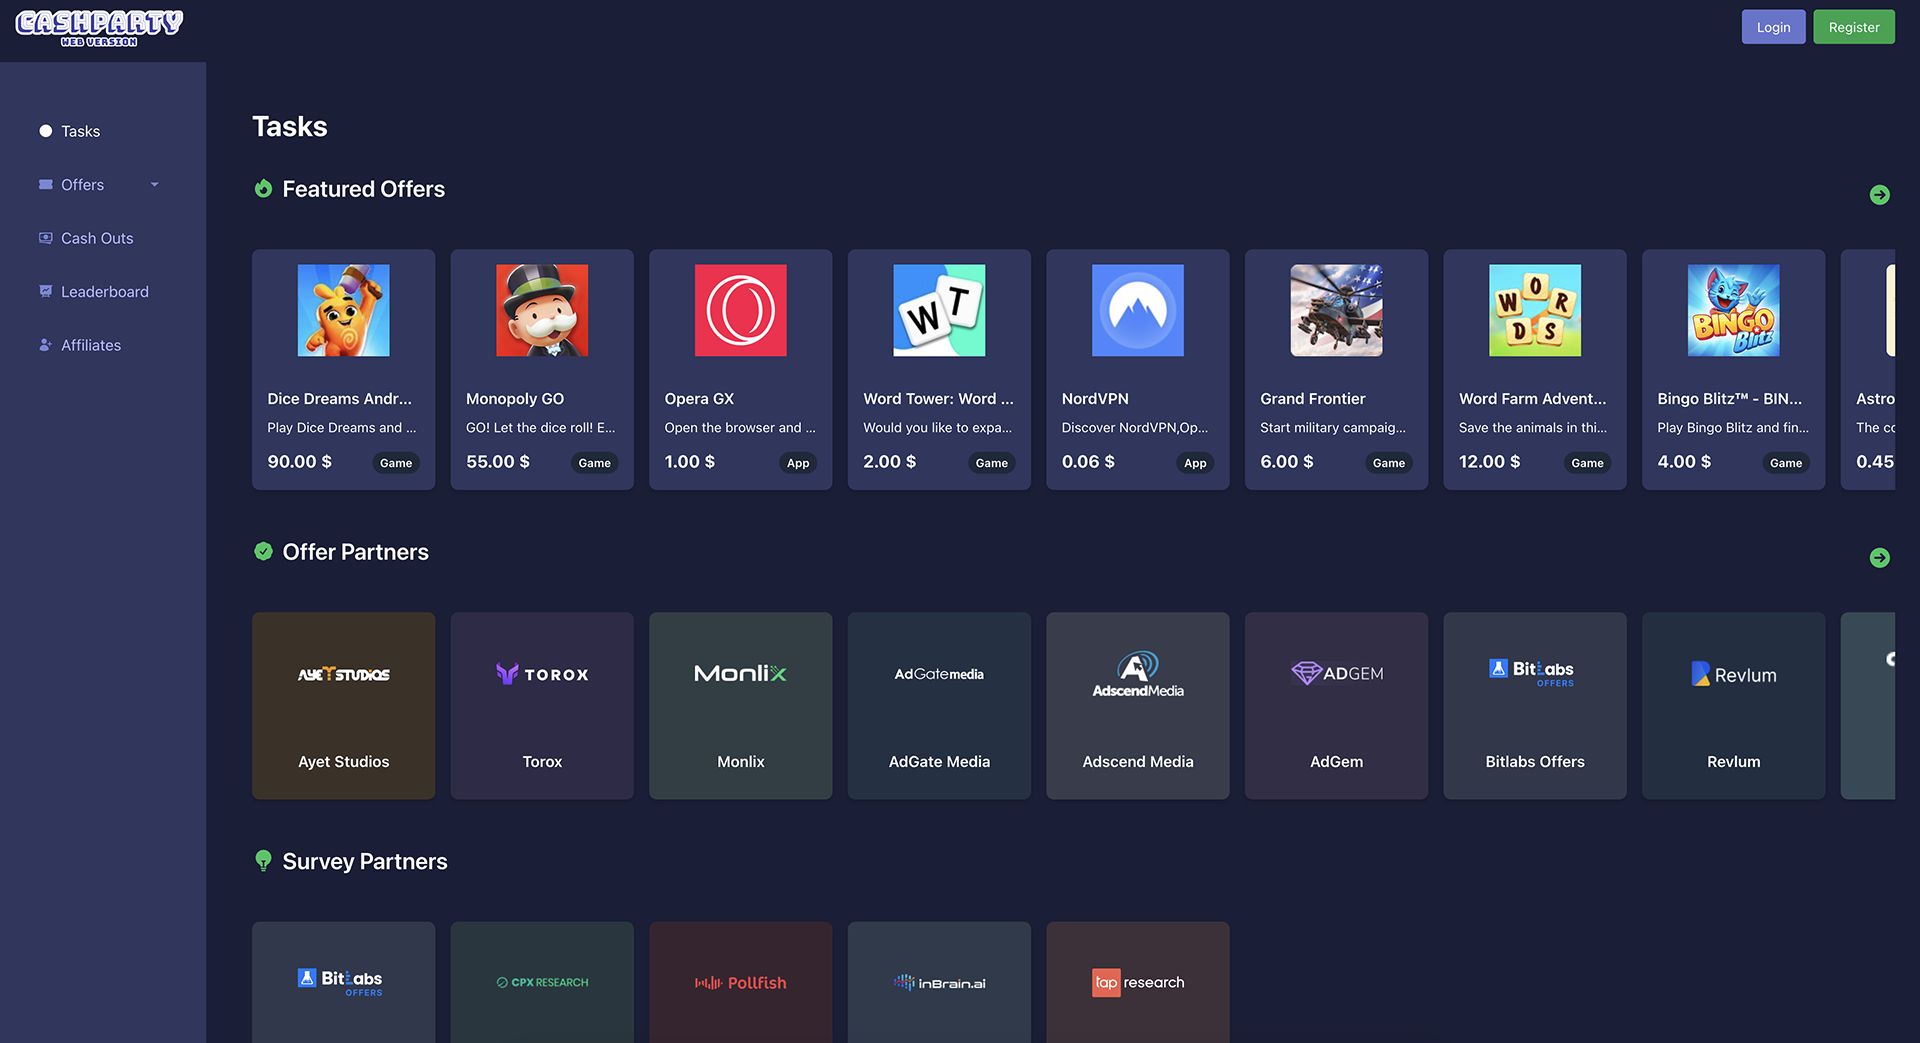The height and width of the screenshot is (1043, 1920).
Task: Click the Revlum partner logo
Action: (1733, 674)
